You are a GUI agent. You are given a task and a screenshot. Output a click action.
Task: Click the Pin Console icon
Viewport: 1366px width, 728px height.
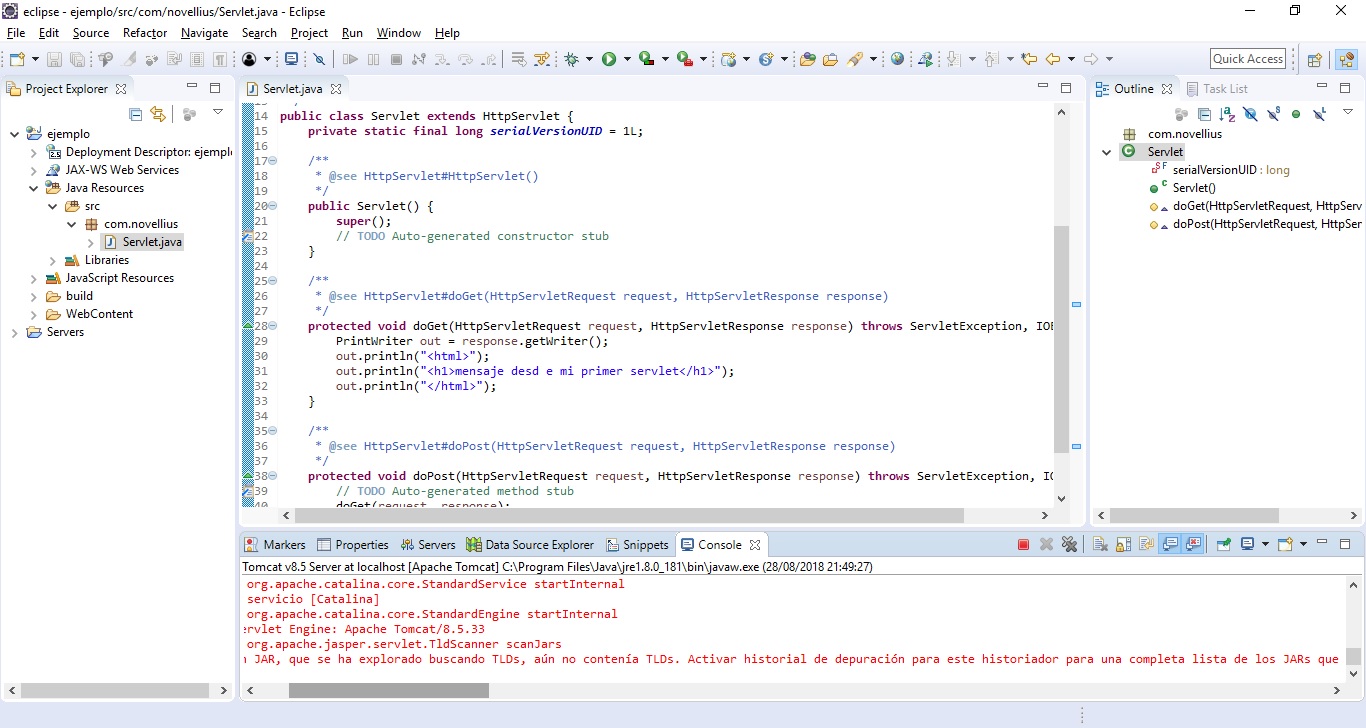point(1222,545)
